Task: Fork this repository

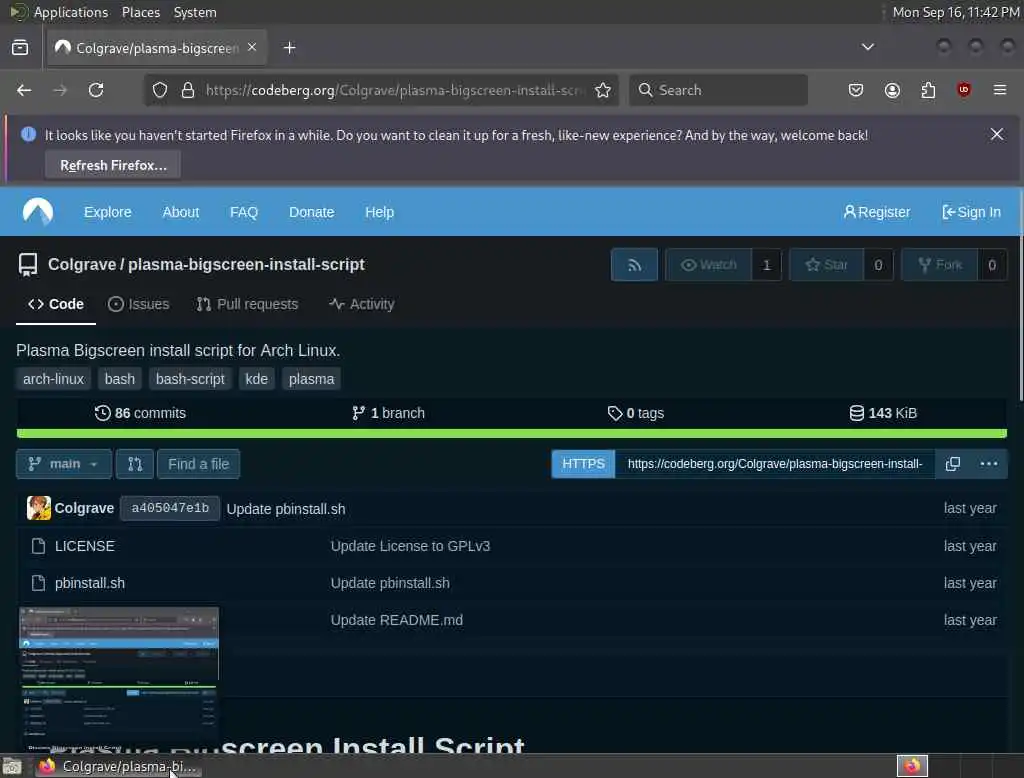Action: (940, 265)
